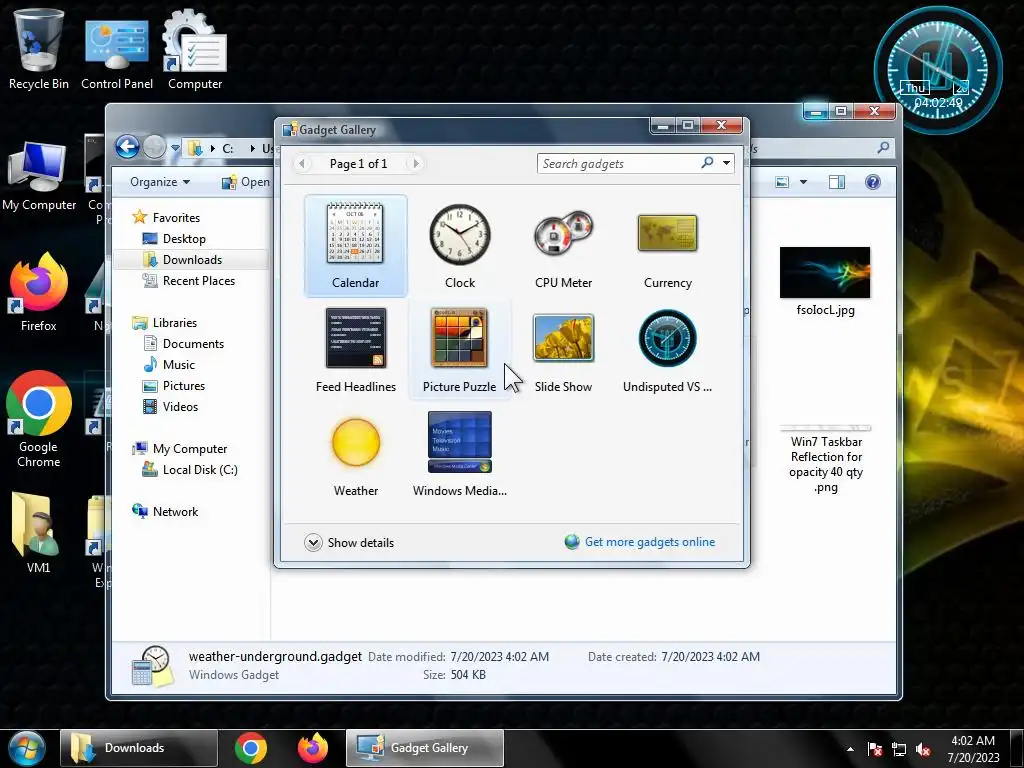Select Local Disk (C:) in navigation pane
This screenshot has width=1024, height=768.
[x=190, y=470]
